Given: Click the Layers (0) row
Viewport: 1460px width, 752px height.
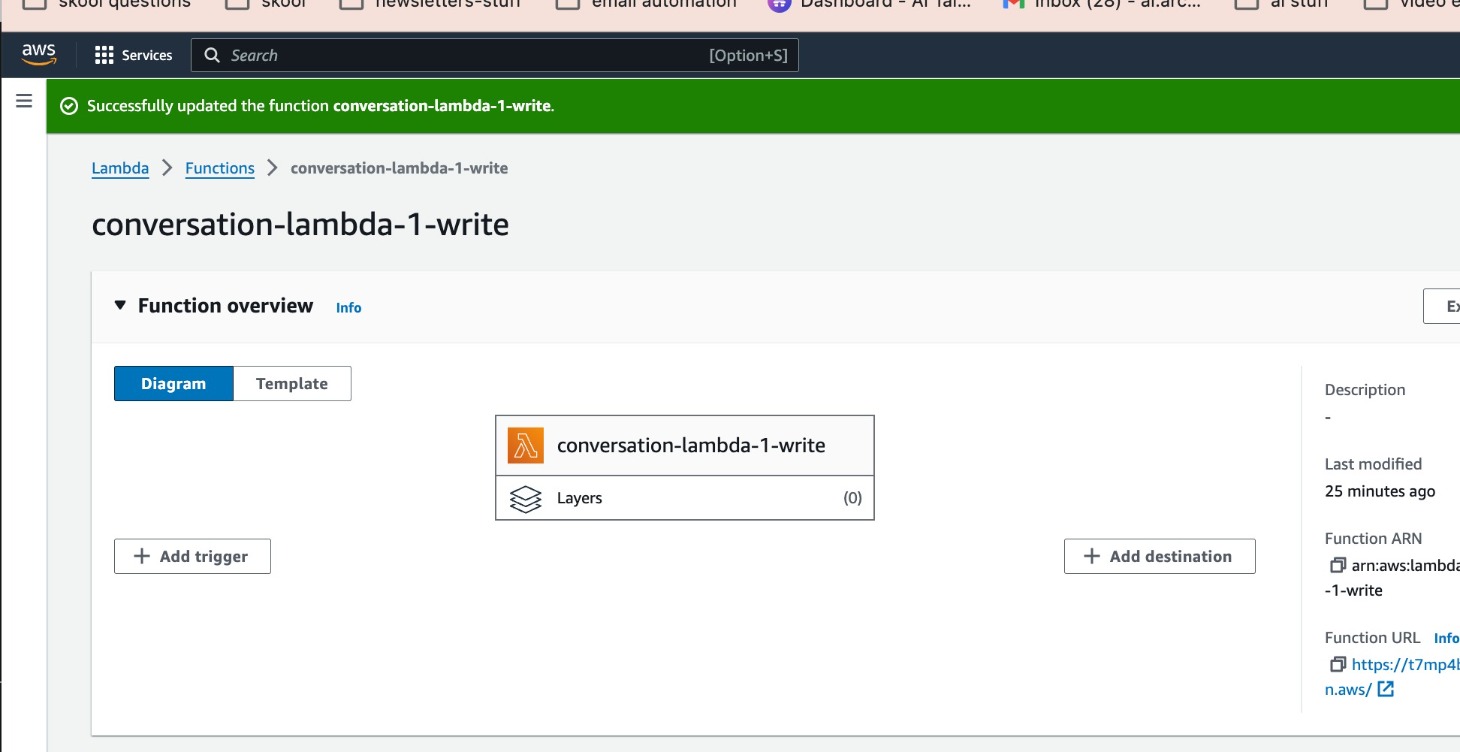Looking at the screenshot, I should [685, 498].
